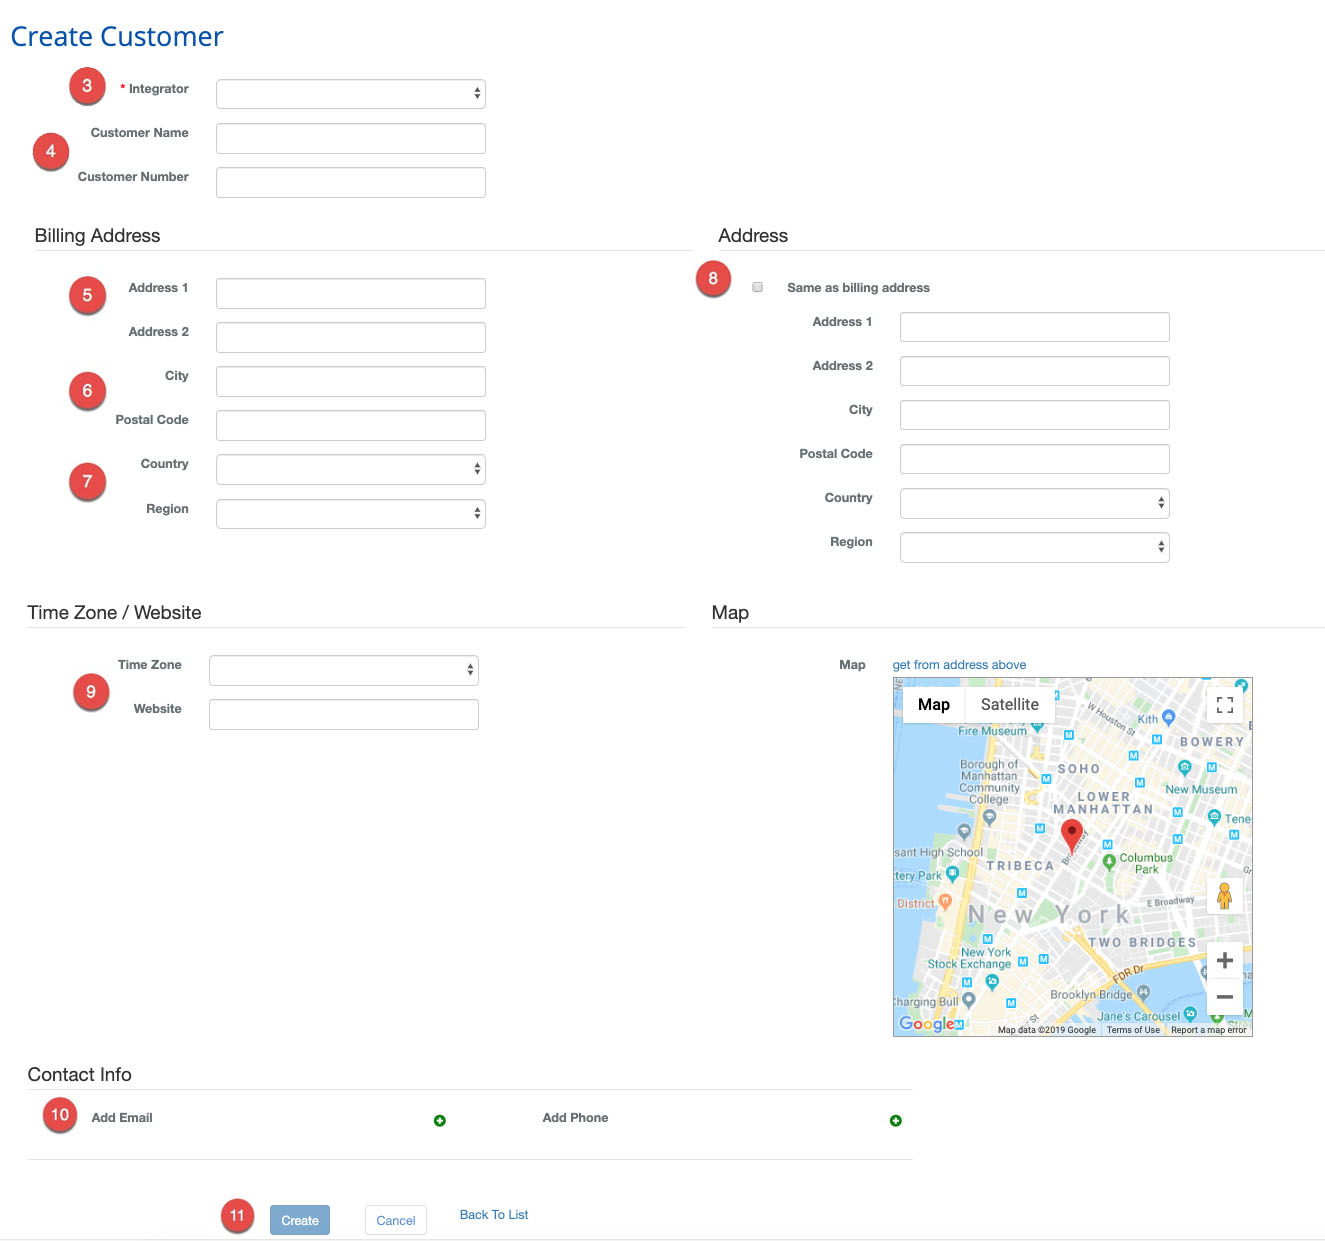Follow the get from address above link
The image size is (1325, 1241).
[959, 664]
